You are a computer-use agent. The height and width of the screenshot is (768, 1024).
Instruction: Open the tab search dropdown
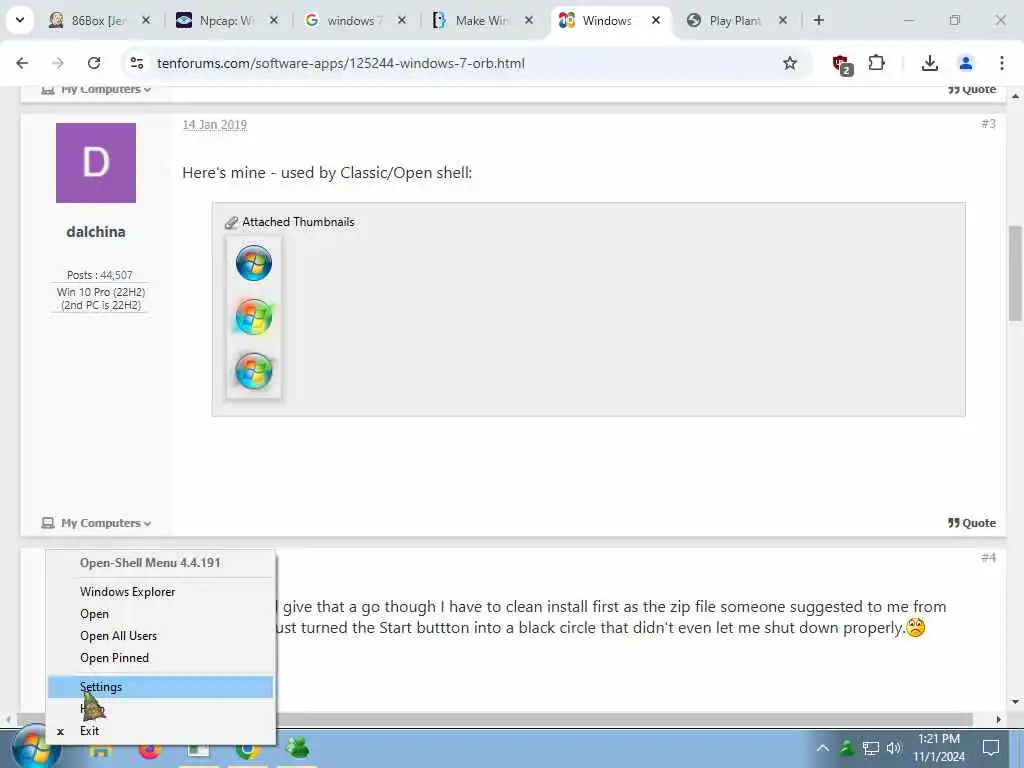click(20, 20)
